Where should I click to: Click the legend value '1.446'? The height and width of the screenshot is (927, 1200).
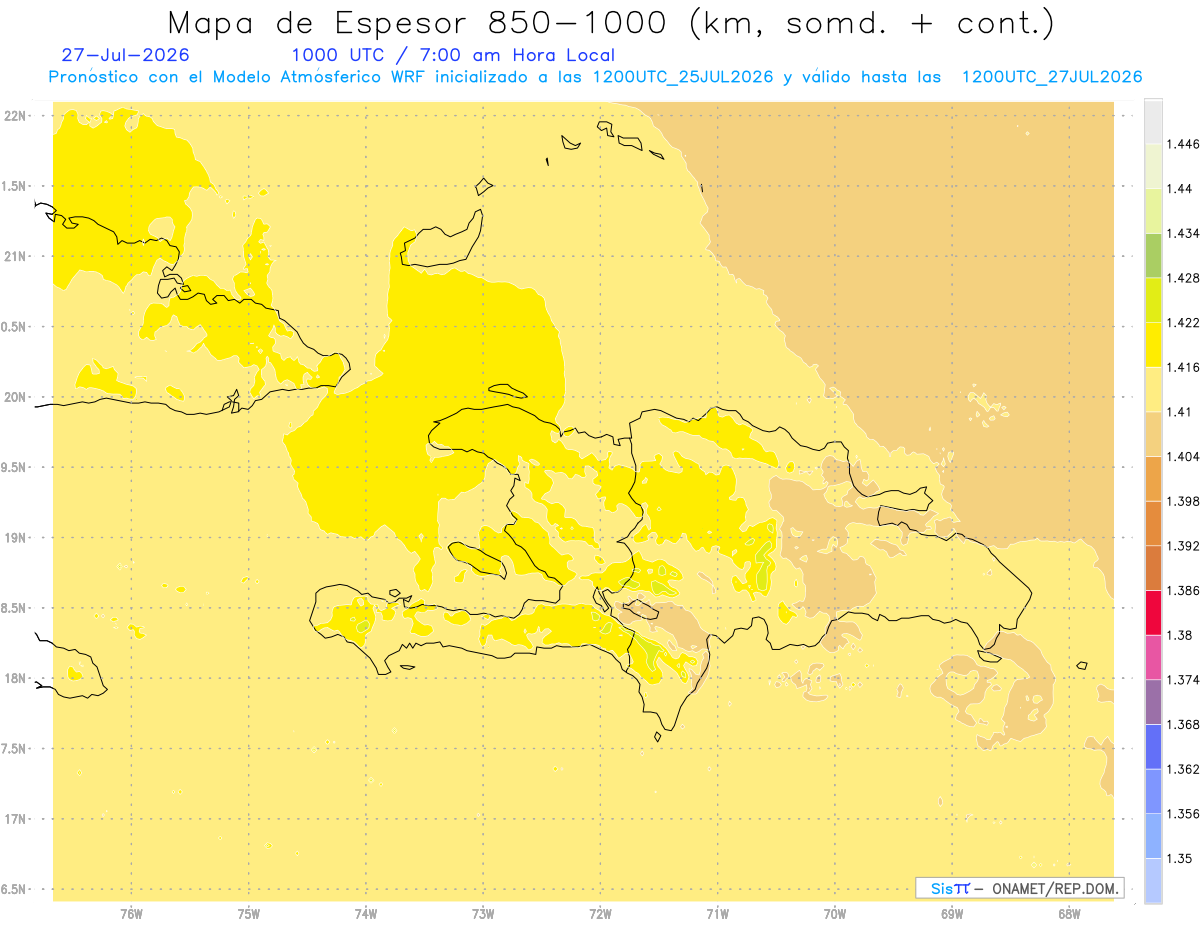[1184, 144]
